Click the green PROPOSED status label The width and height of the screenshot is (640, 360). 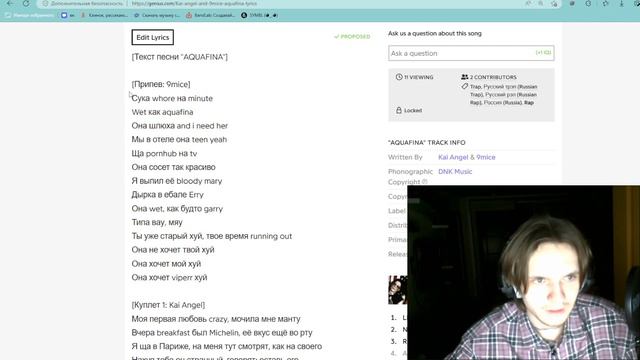click(x=352, y=36)
